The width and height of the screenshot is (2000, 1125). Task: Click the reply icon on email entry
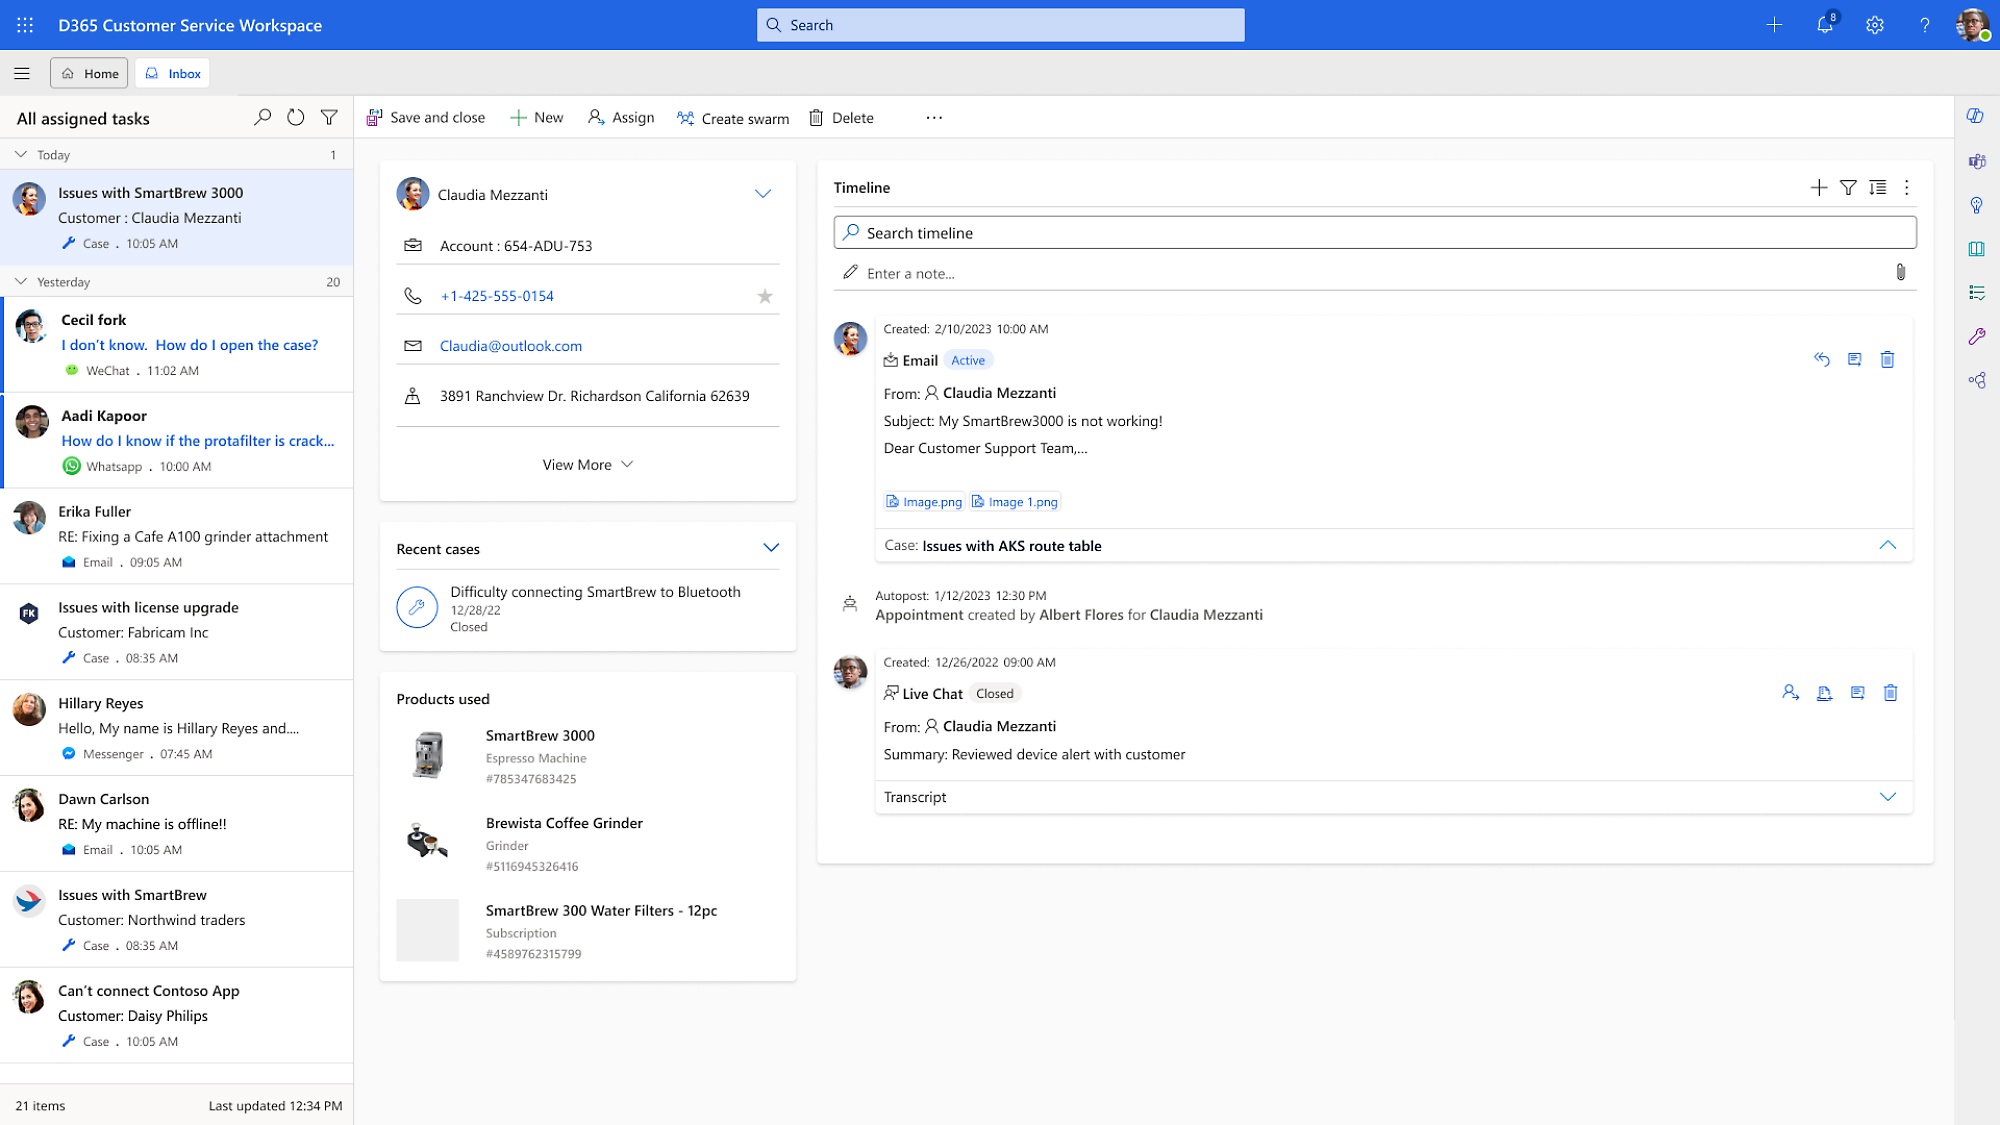click(1821, 359)
